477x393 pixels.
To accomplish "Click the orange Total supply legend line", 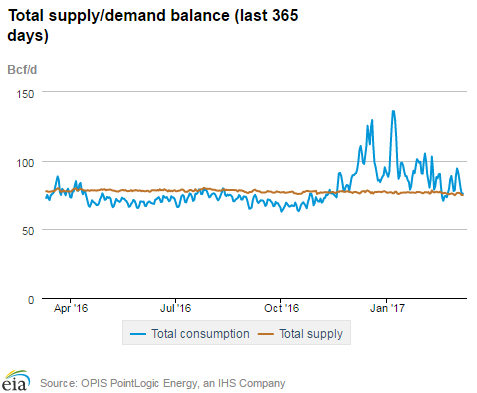I will click(x=266, y=334).
